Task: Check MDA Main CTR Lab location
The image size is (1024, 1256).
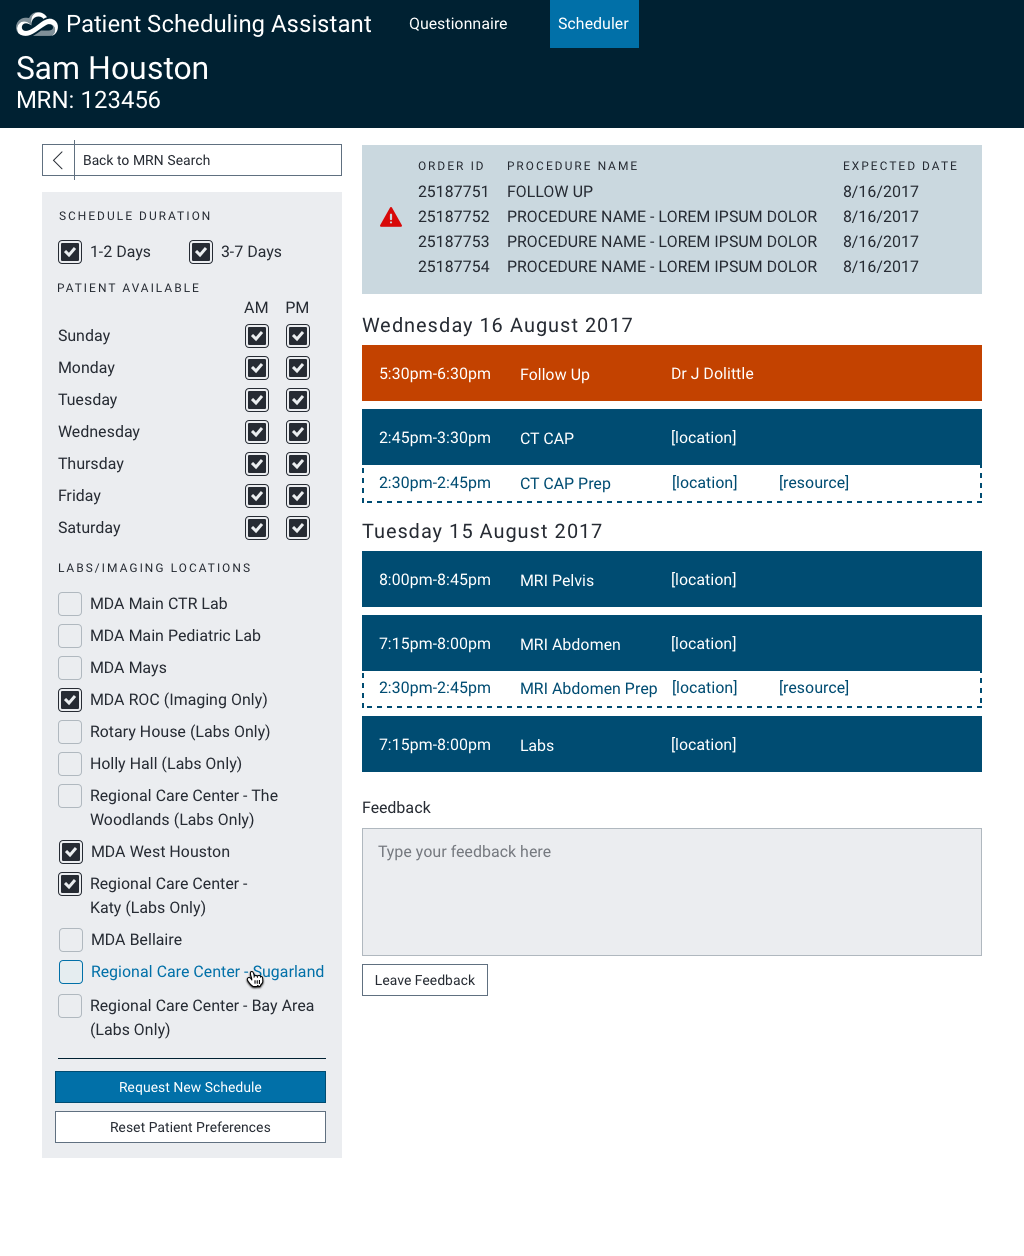Action: tap(70, 604)
